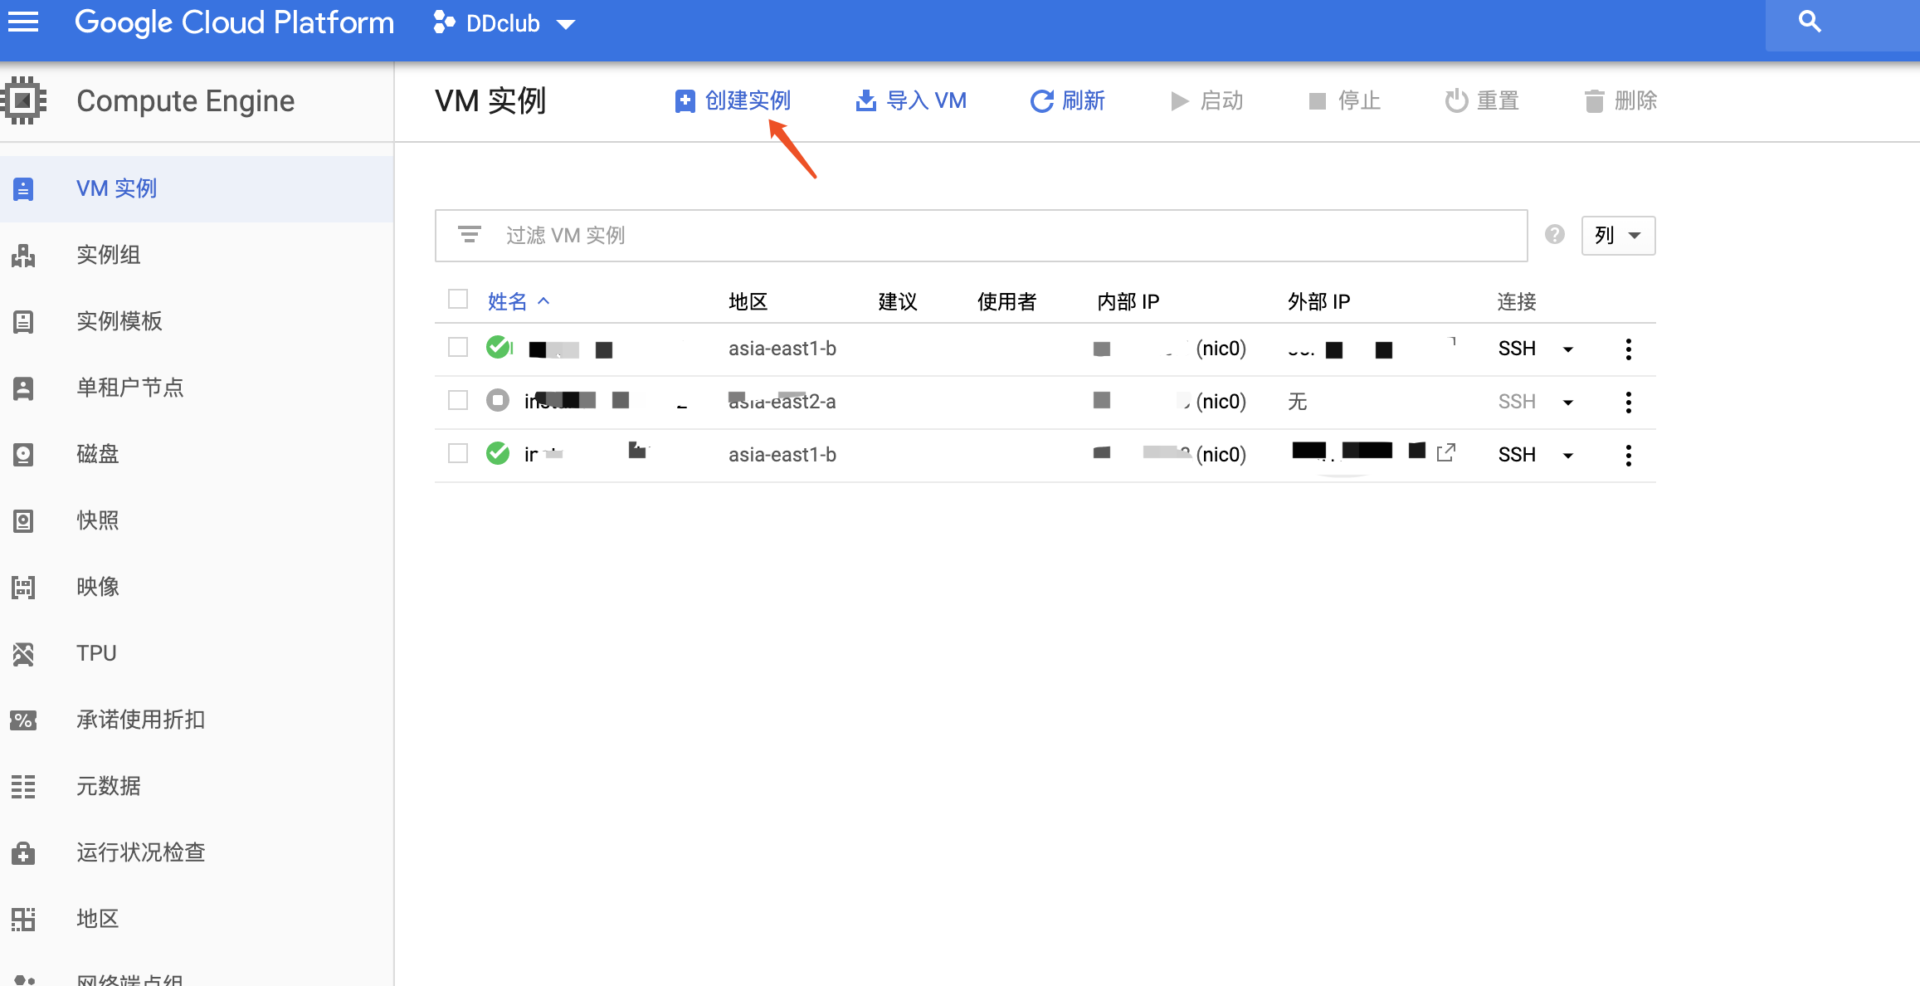Open the 列 columns dropdown

click(1618, 236)
